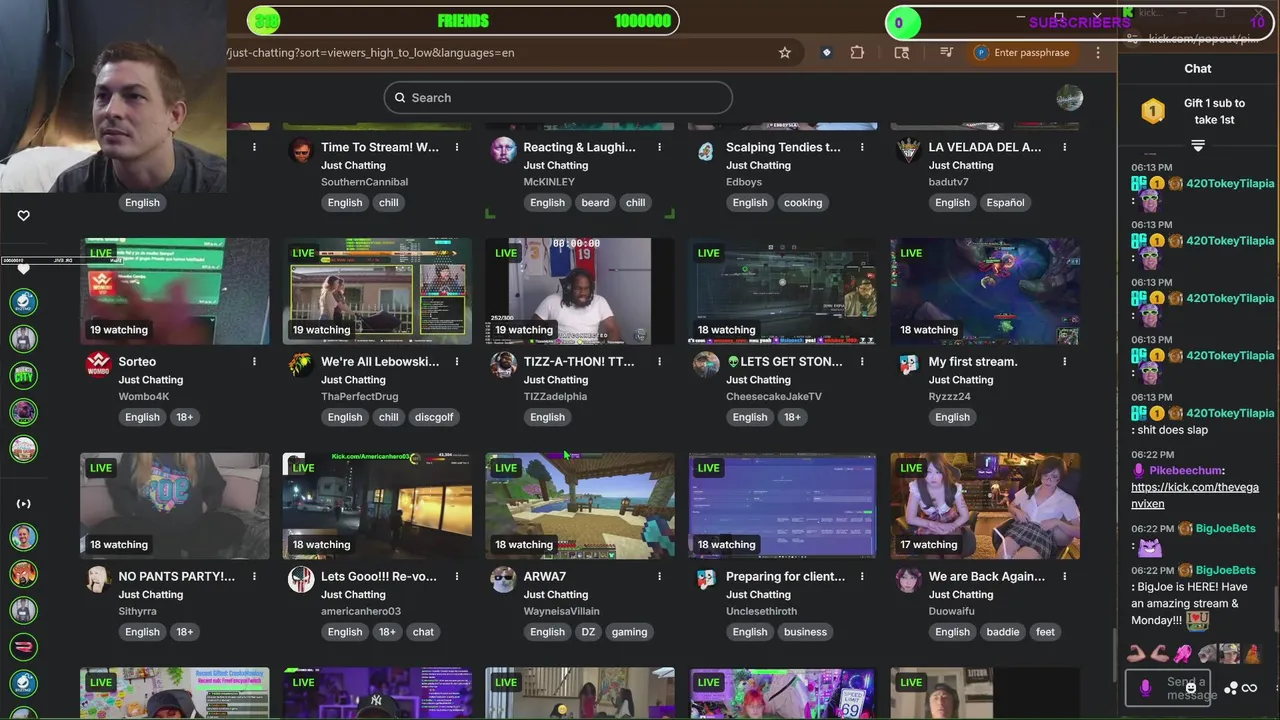Click the Chat header tab in popout window
Screen dimensions: 1280x720
pos(1198,69)
